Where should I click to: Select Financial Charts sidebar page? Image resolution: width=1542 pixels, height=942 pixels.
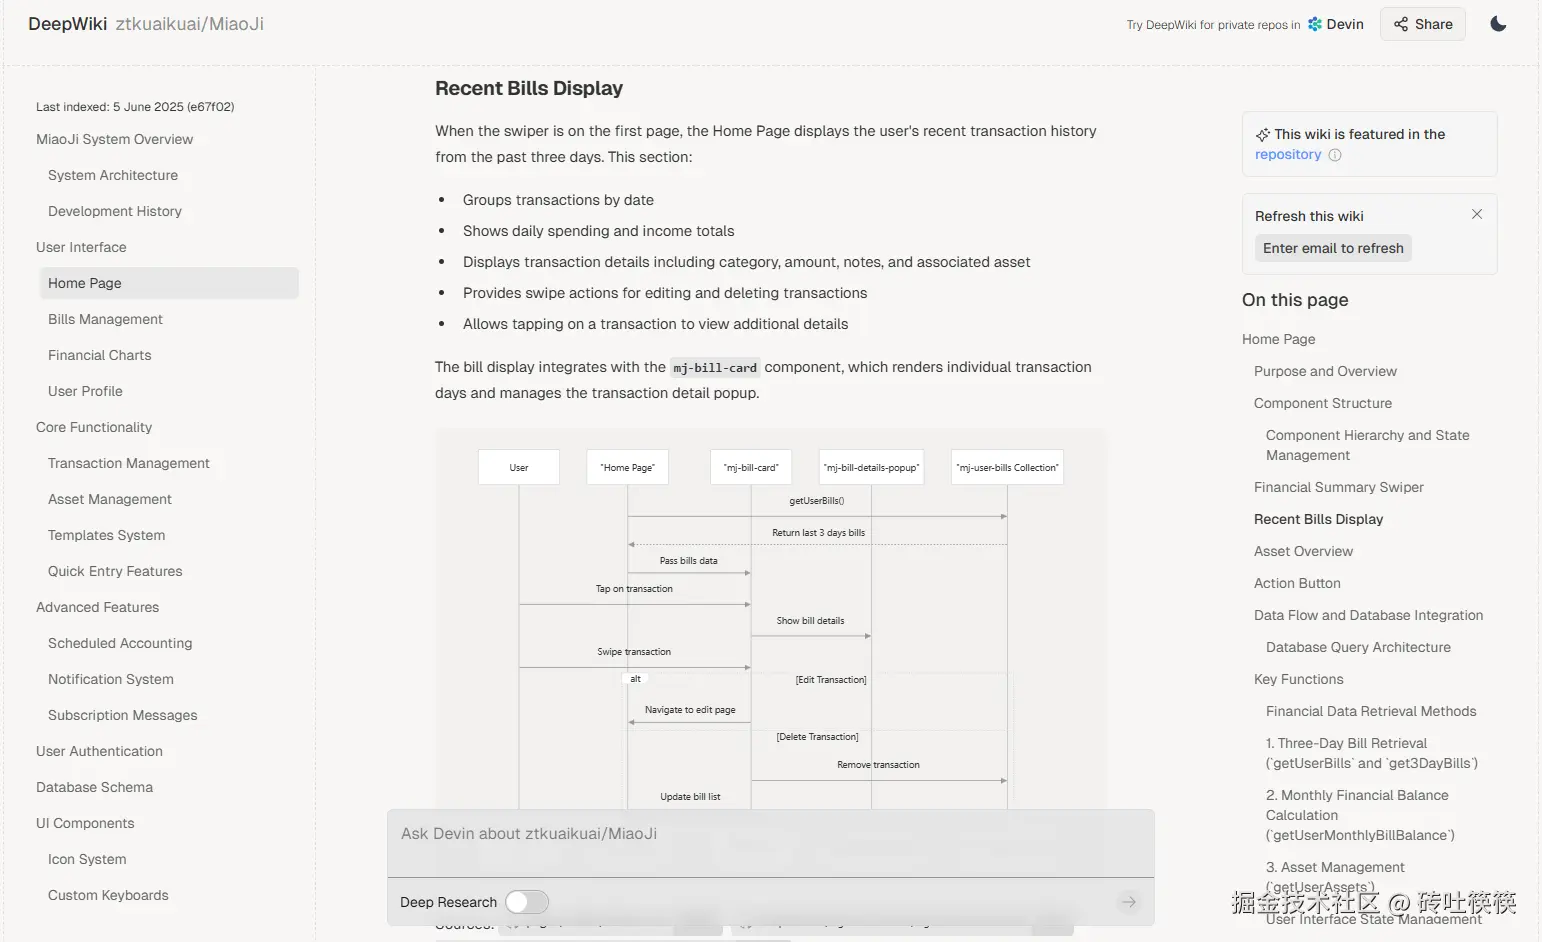coord(100,355)
